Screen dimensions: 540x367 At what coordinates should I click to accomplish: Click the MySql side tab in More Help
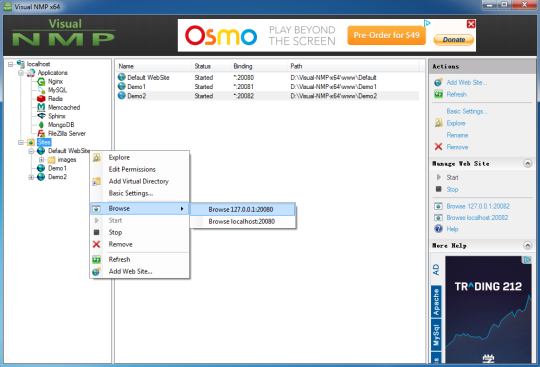(436, 335)
